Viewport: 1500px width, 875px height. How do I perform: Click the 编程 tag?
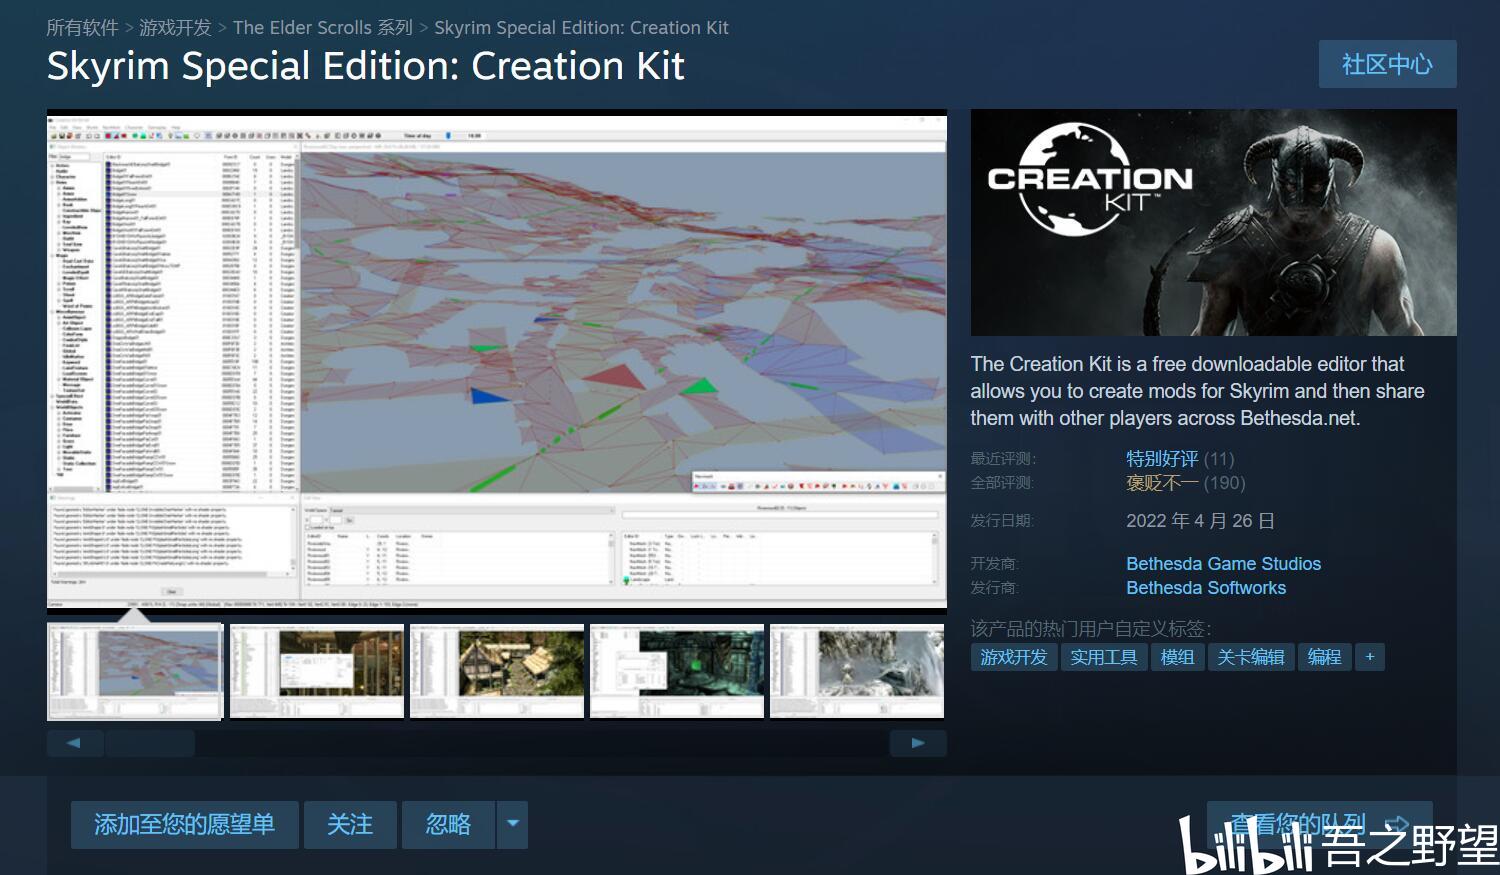pyautogui.click(x=1325, y=657)
